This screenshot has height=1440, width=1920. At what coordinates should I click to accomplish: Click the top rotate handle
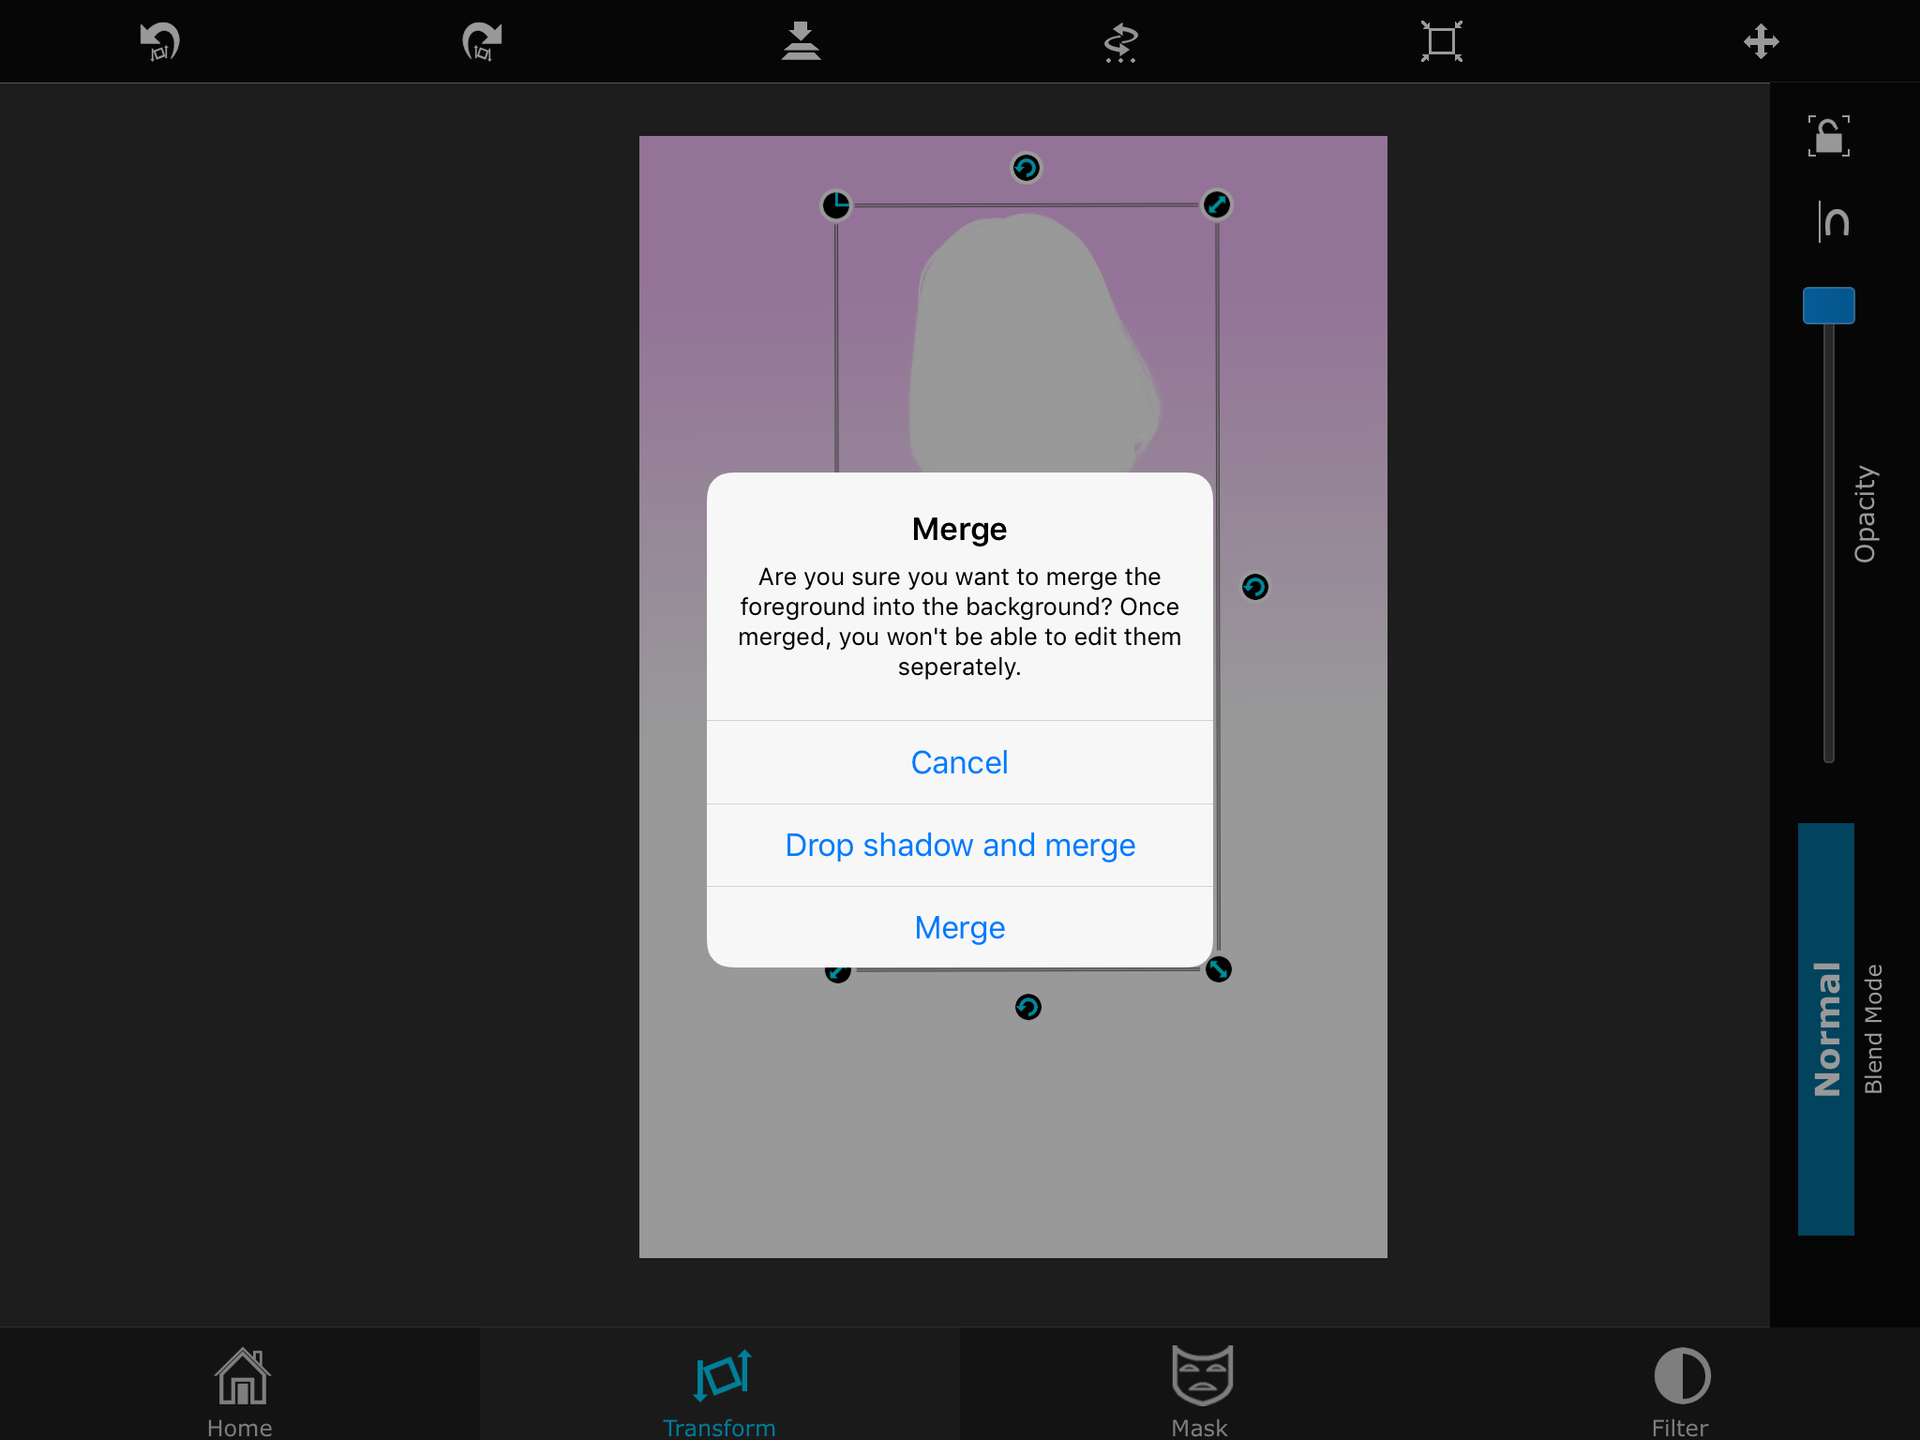[1026, 168]
